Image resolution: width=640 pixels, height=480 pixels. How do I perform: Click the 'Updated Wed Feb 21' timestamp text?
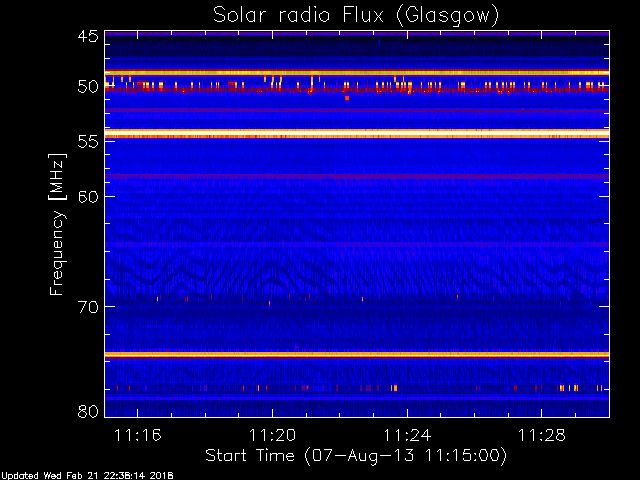click(87, 476)
